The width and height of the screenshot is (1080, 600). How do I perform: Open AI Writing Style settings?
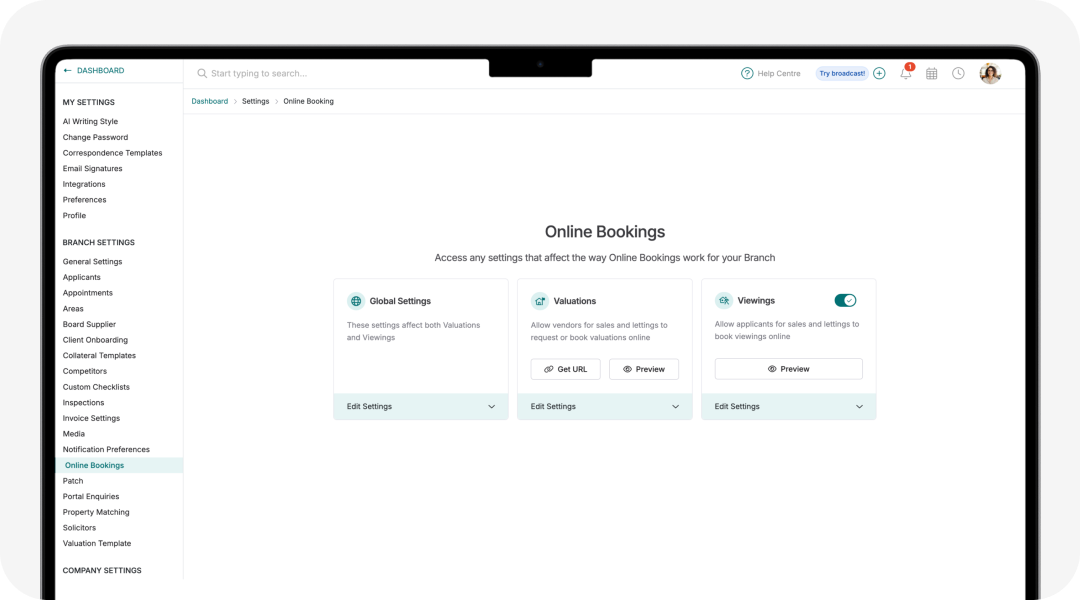point(90,121)
